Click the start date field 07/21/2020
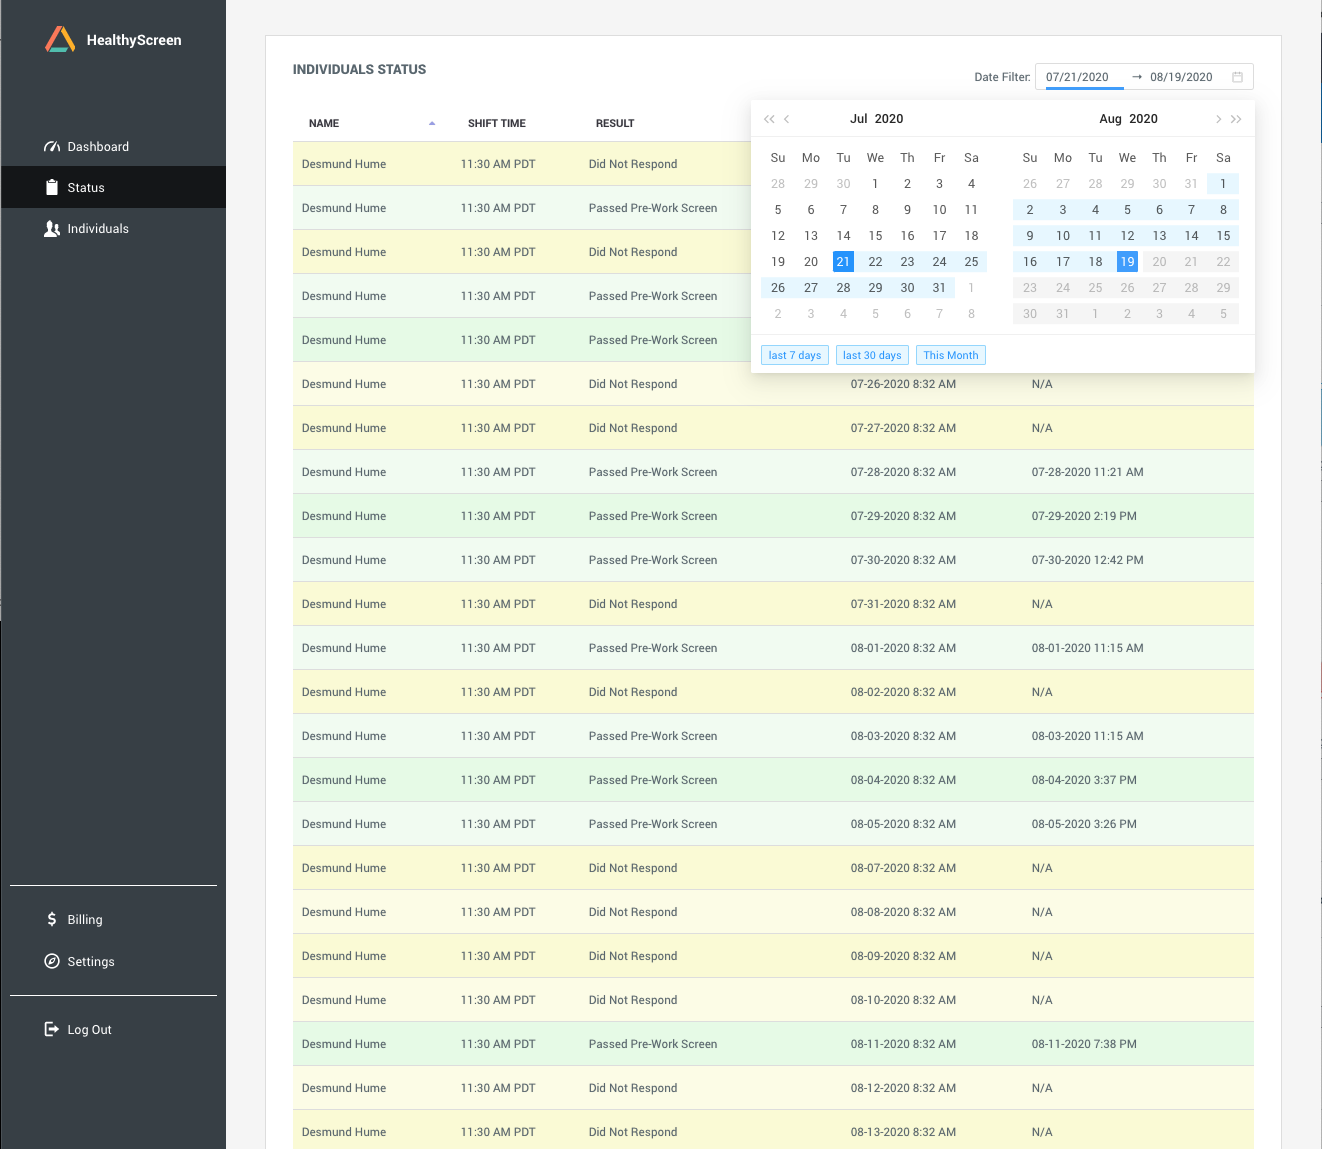 [x=1077, y=77]
